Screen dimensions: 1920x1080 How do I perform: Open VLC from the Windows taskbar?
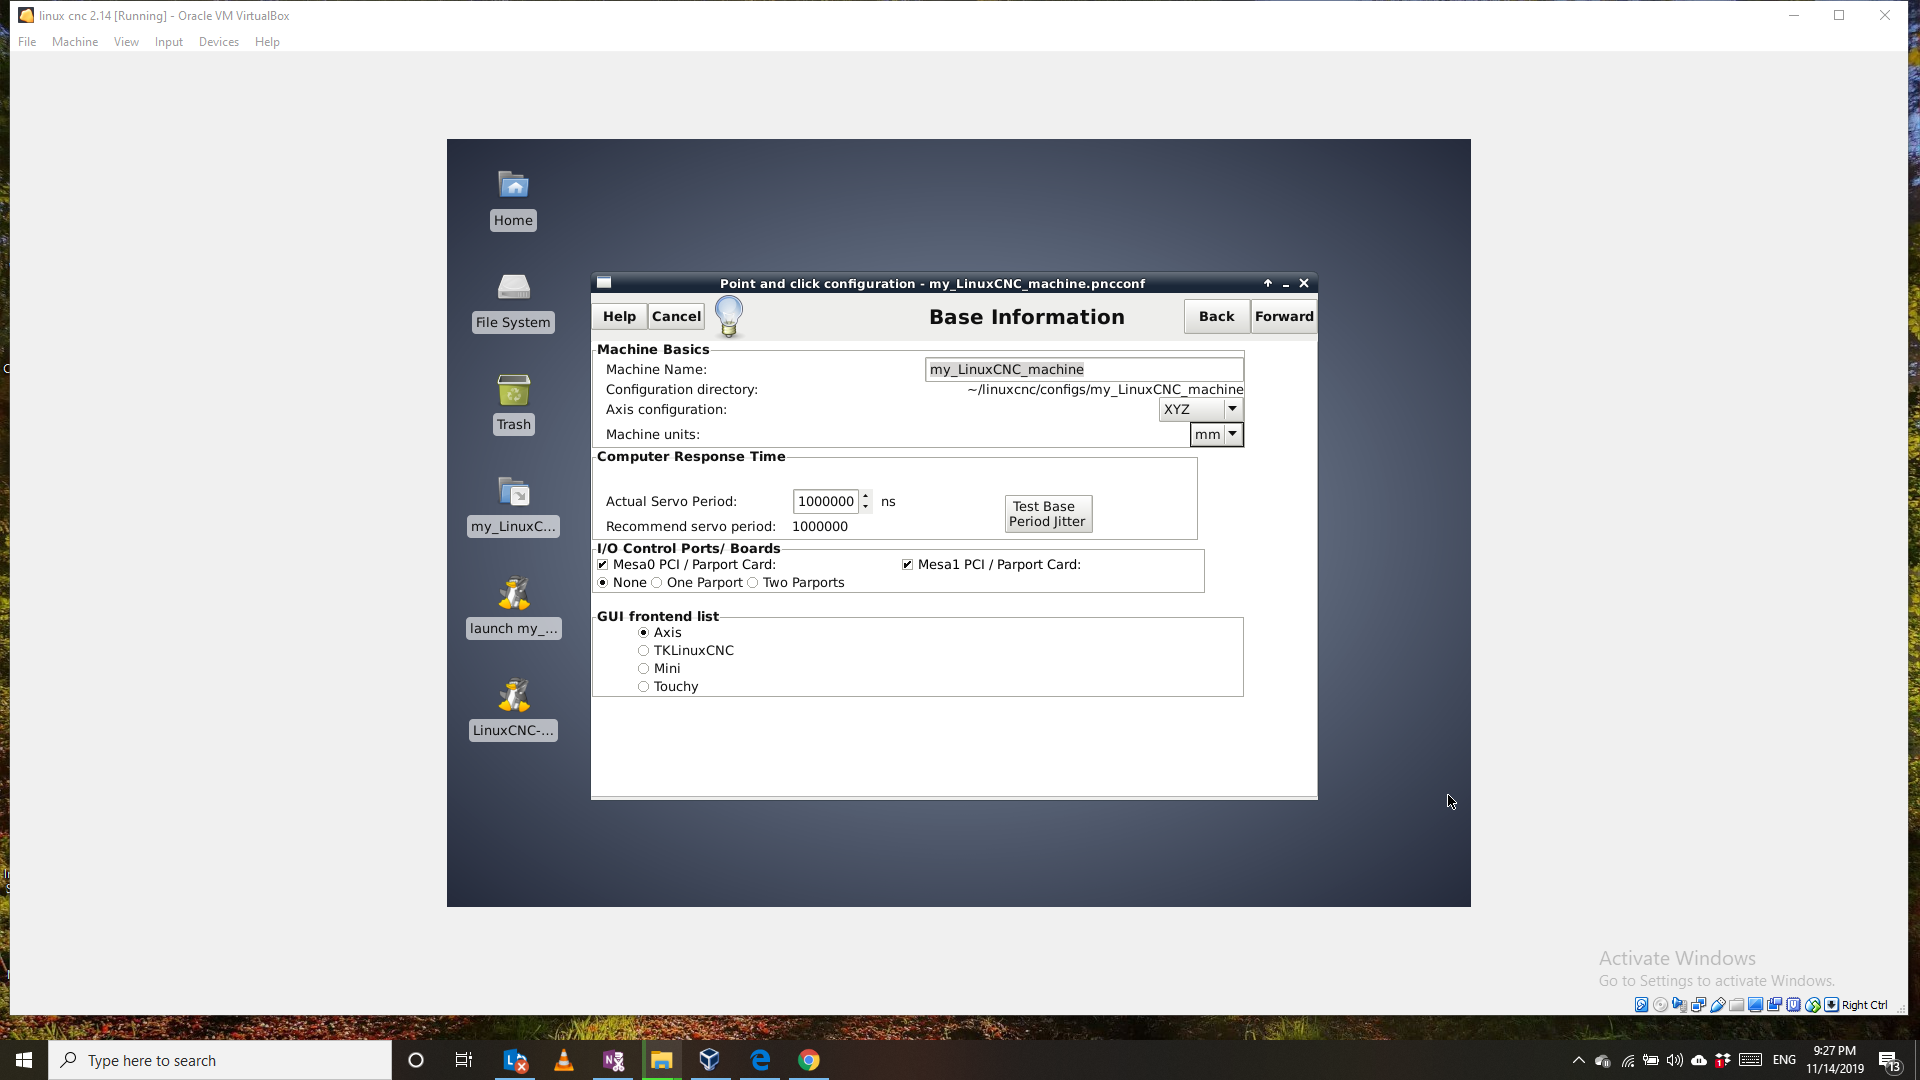(564, 1060)
